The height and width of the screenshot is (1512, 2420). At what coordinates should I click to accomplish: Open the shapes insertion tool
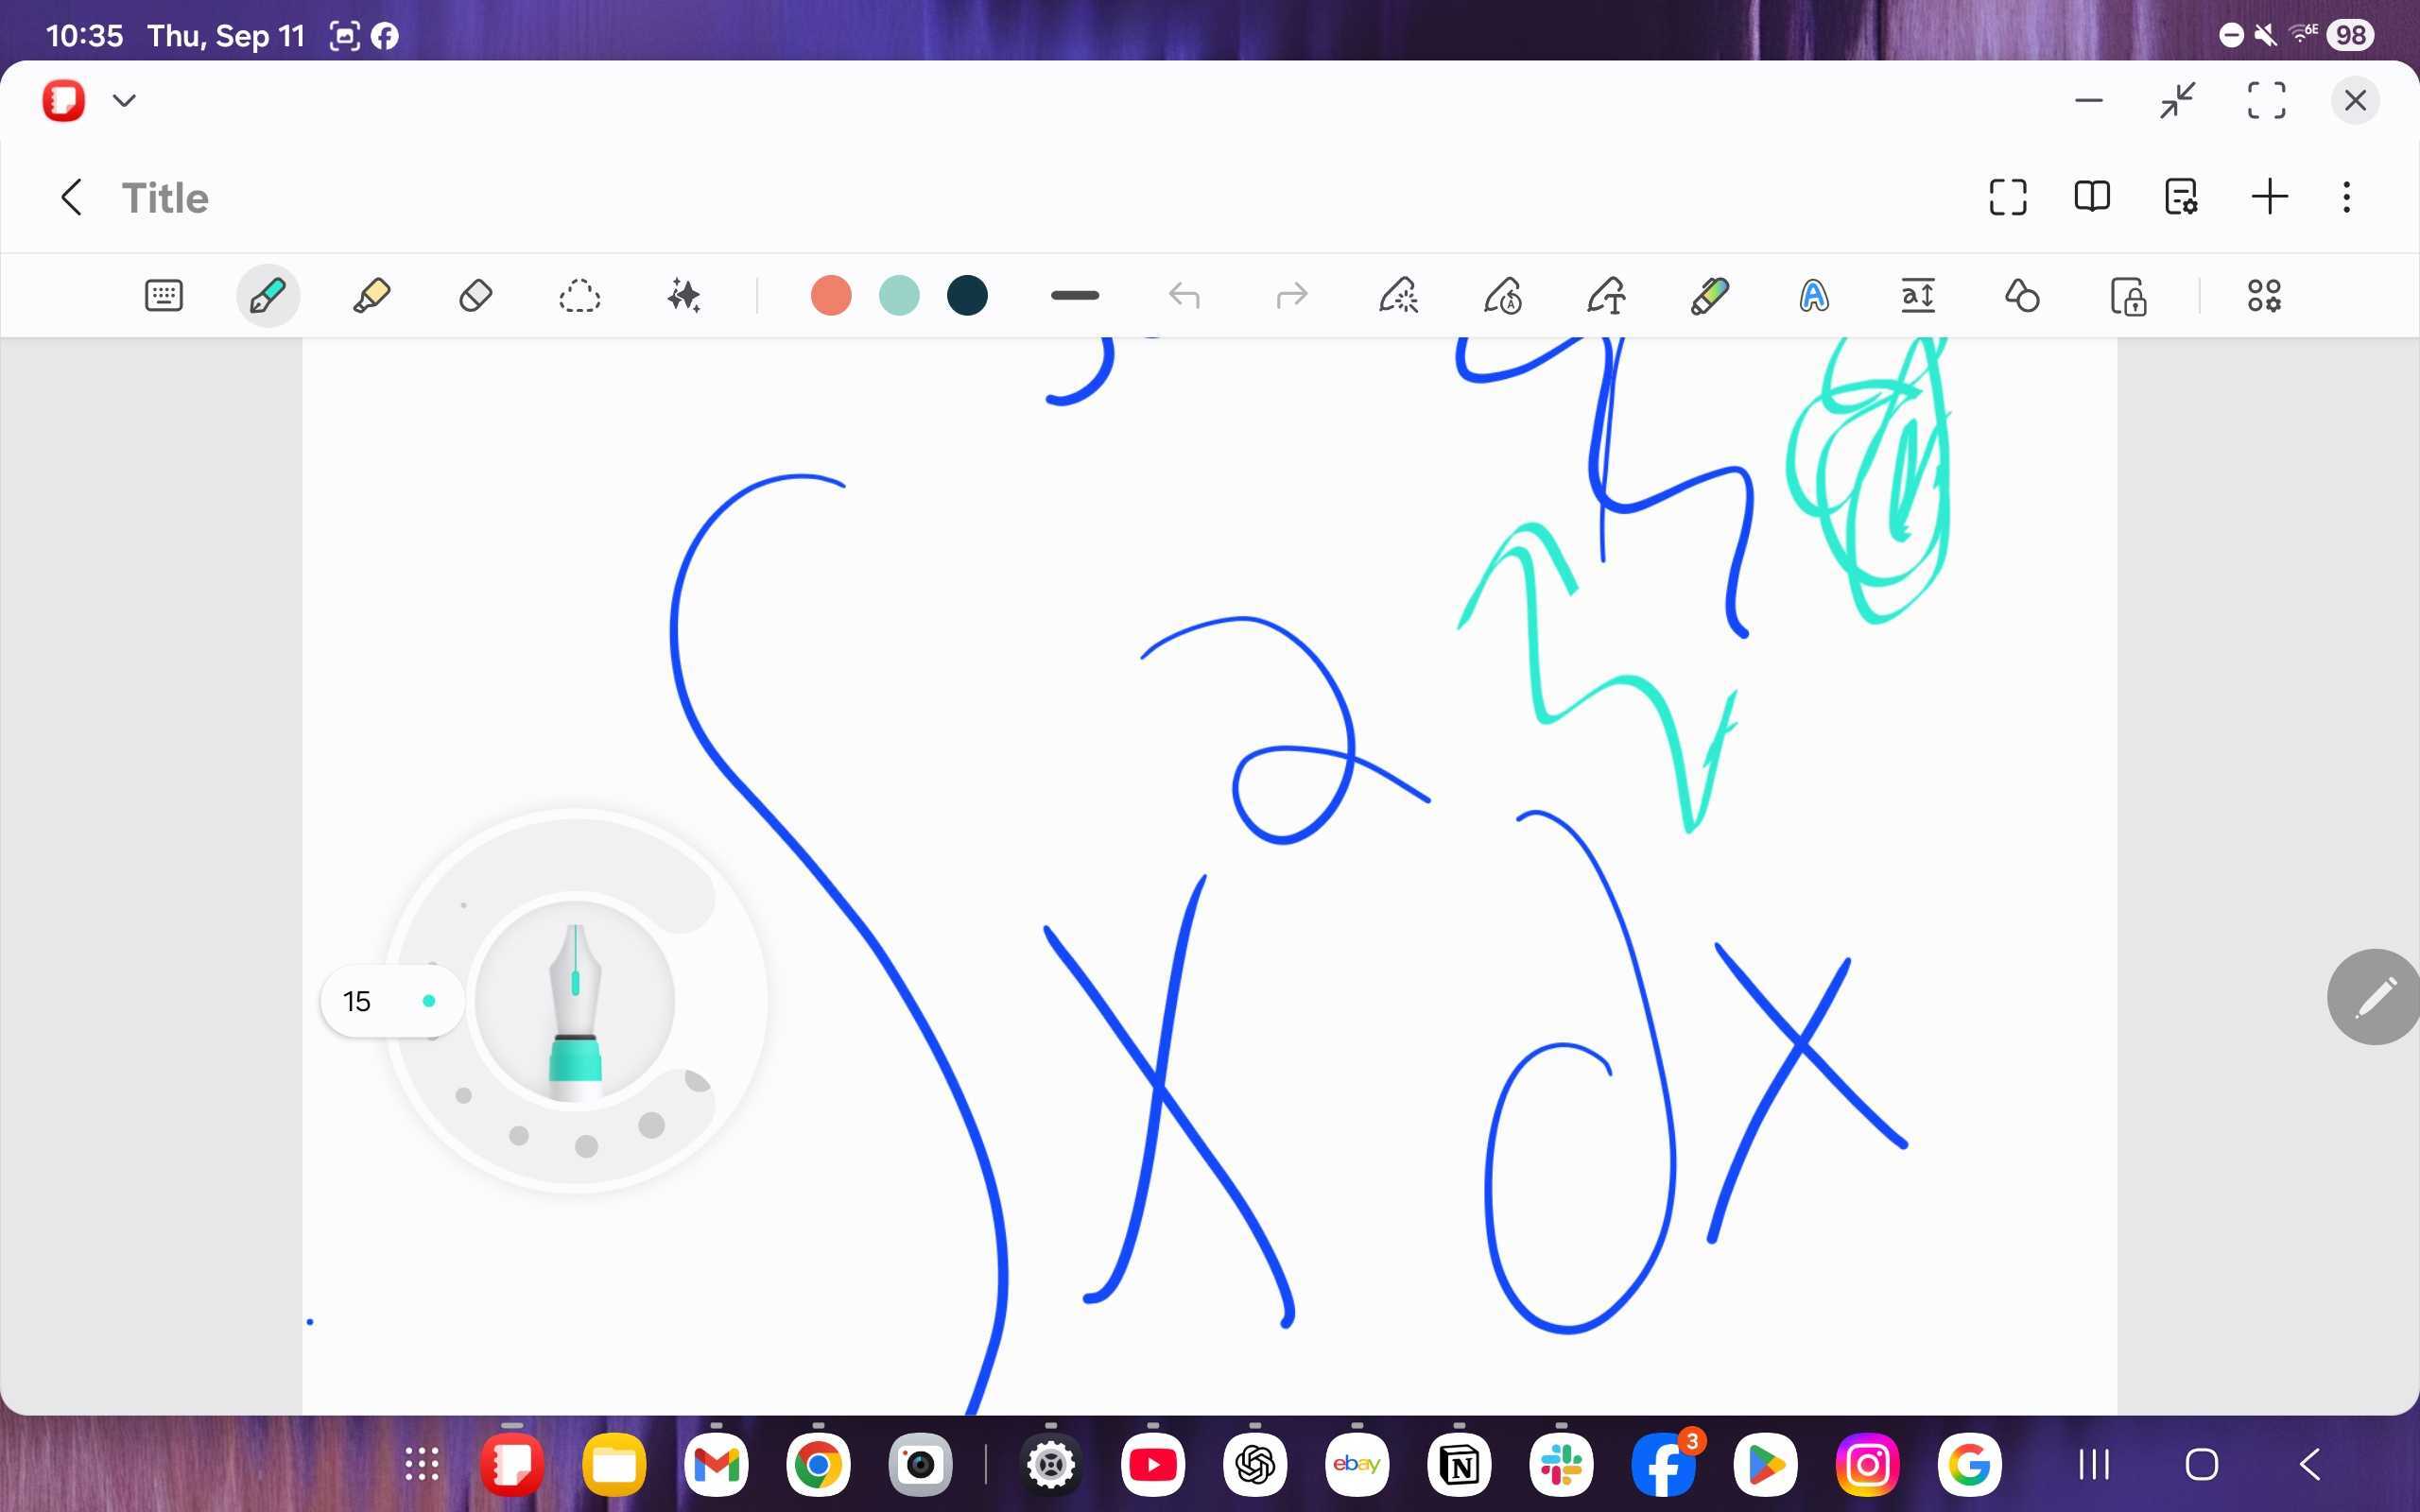(x=2022, y=296)
